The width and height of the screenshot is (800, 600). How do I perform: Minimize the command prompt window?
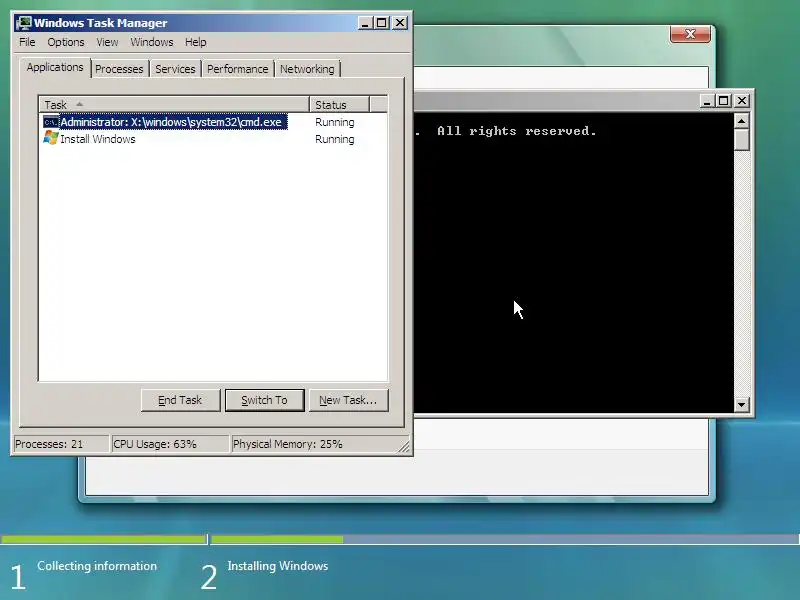707,101
